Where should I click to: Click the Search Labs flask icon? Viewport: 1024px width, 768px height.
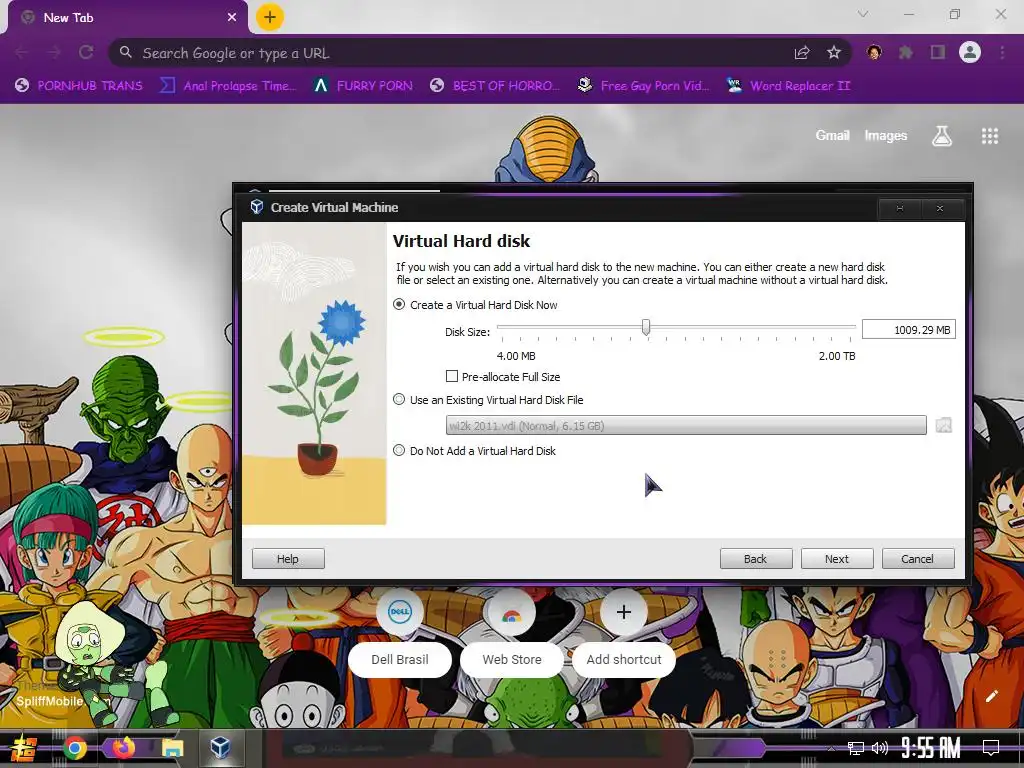click(942, 136)
